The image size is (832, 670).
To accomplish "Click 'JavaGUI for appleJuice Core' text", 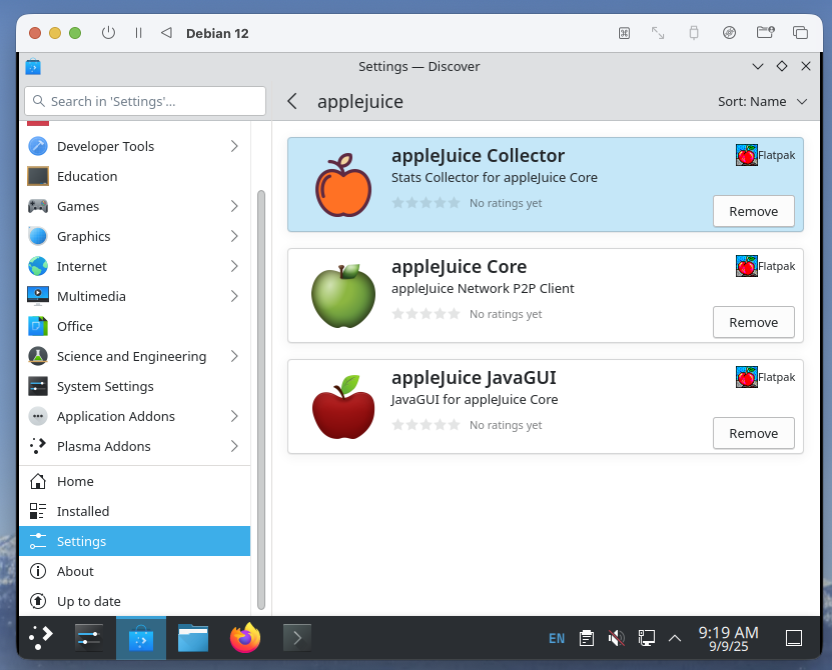I will 474,399.
